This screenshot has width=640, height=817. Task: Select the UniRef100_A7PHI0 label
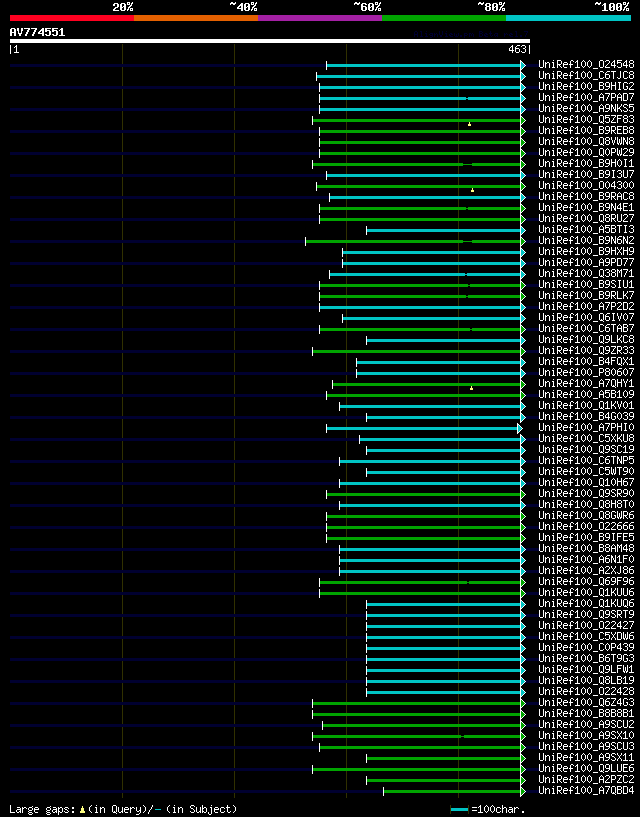(x=586, y=427)
